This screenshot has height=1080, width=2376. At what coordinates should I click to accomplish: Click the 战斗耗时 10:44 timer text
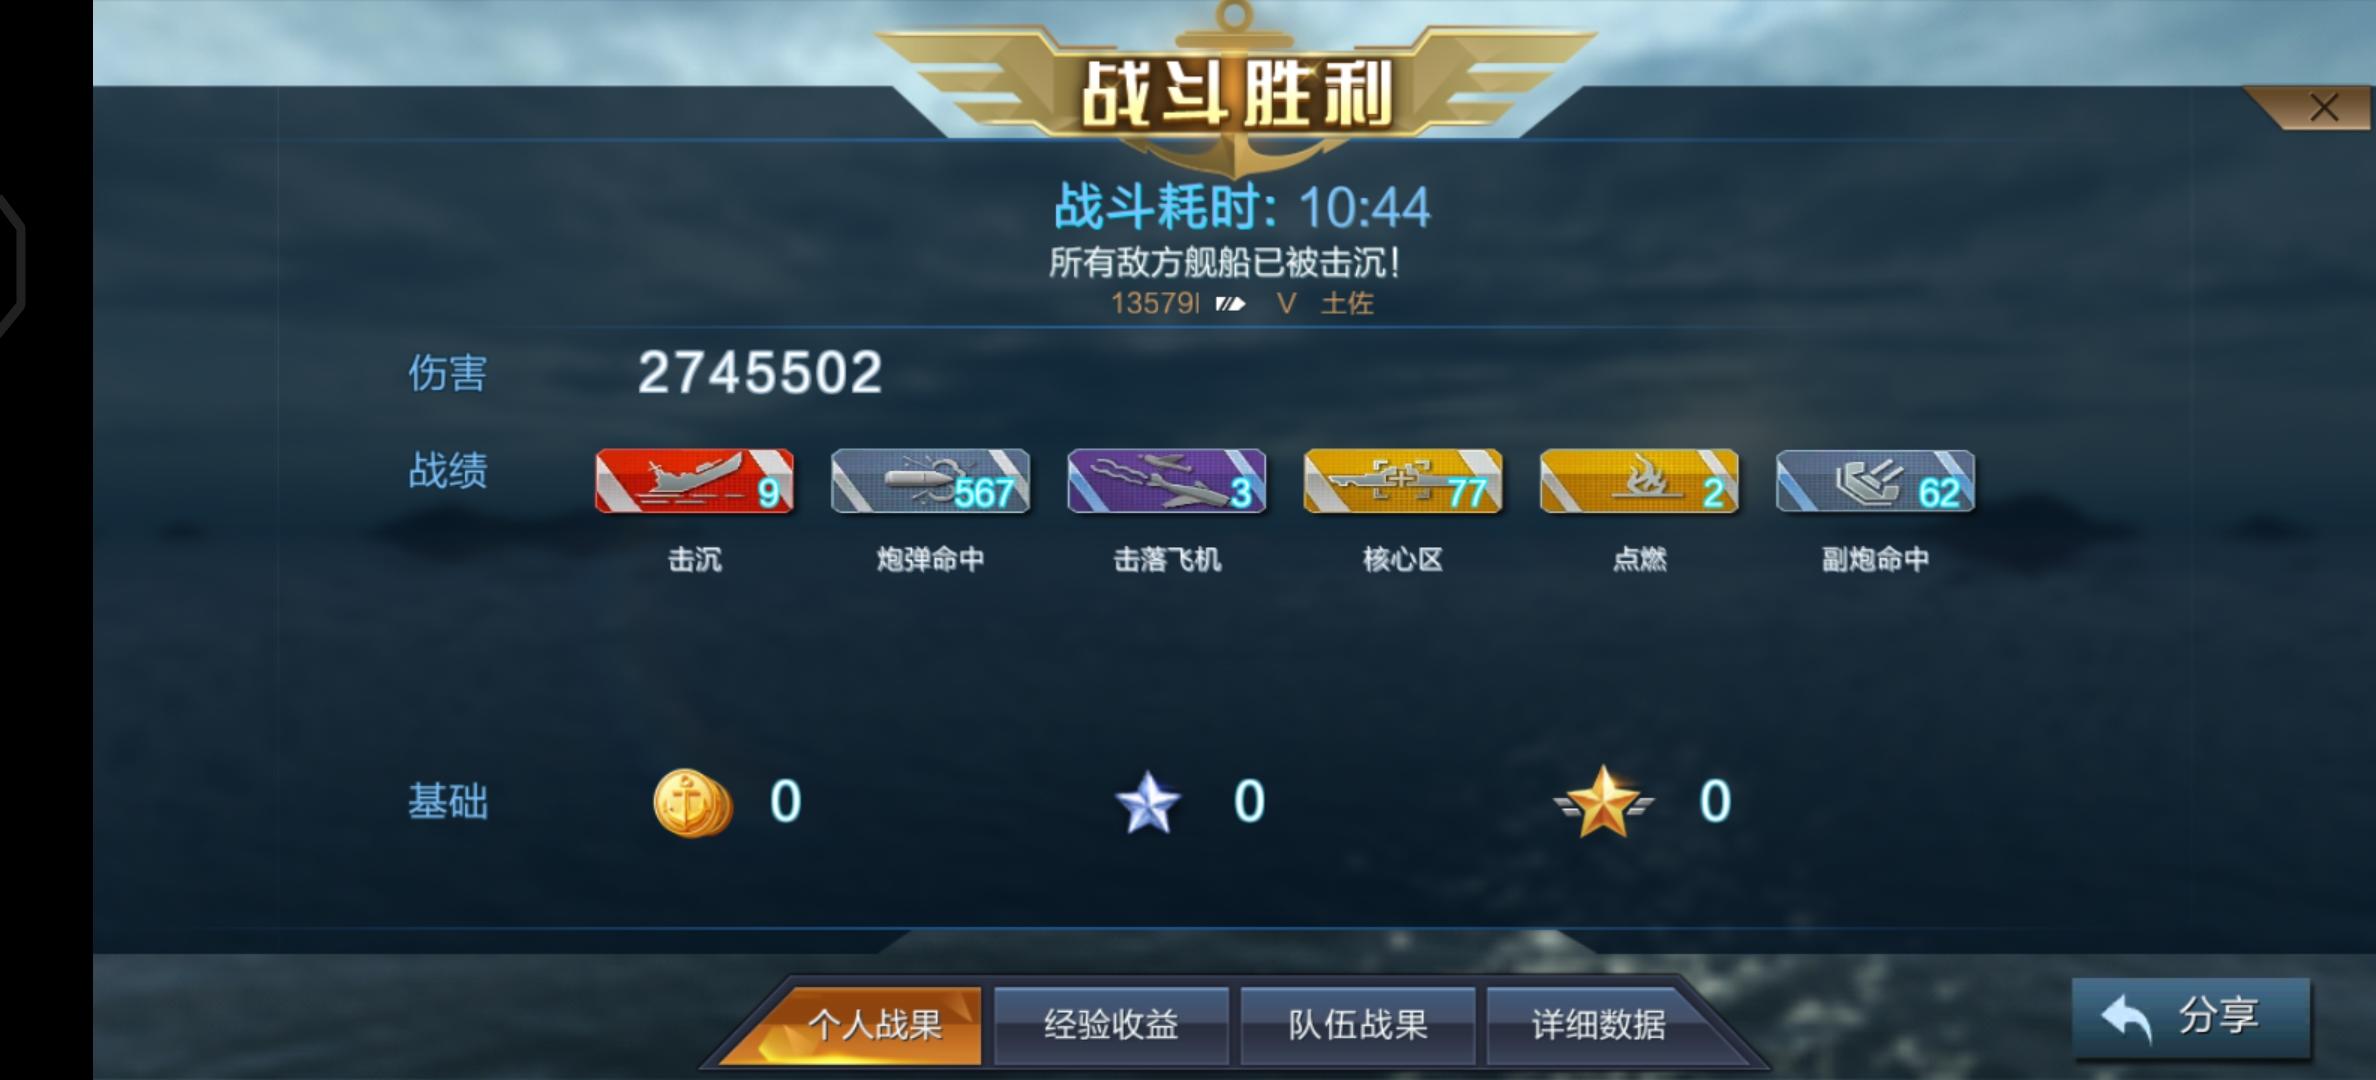[1242, 208]
